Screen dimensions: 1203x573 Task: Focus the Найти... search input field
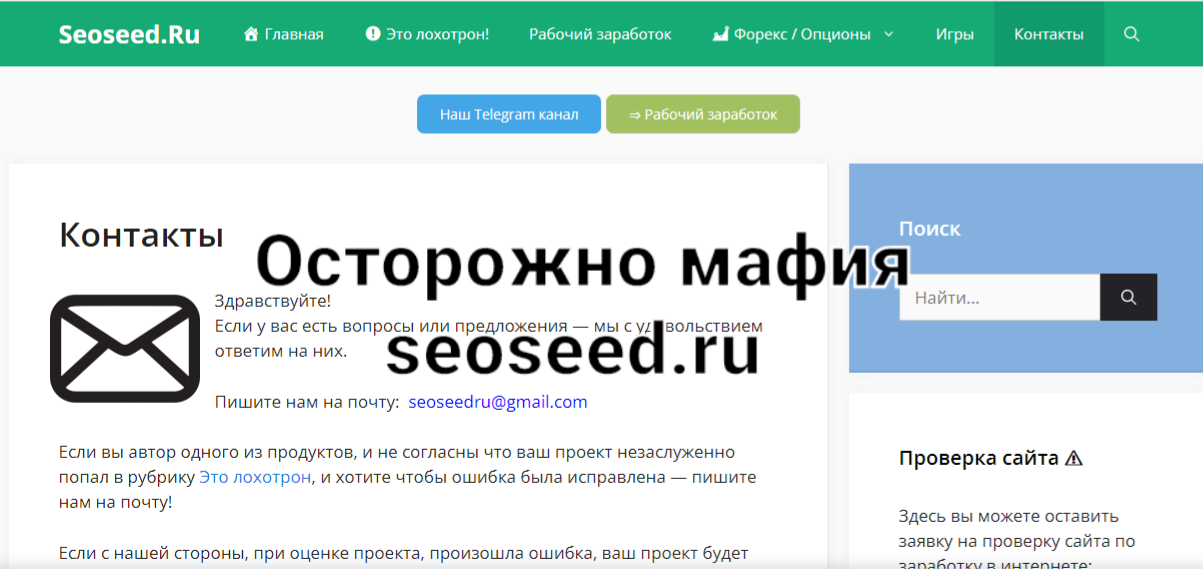tap(1000, 297)
